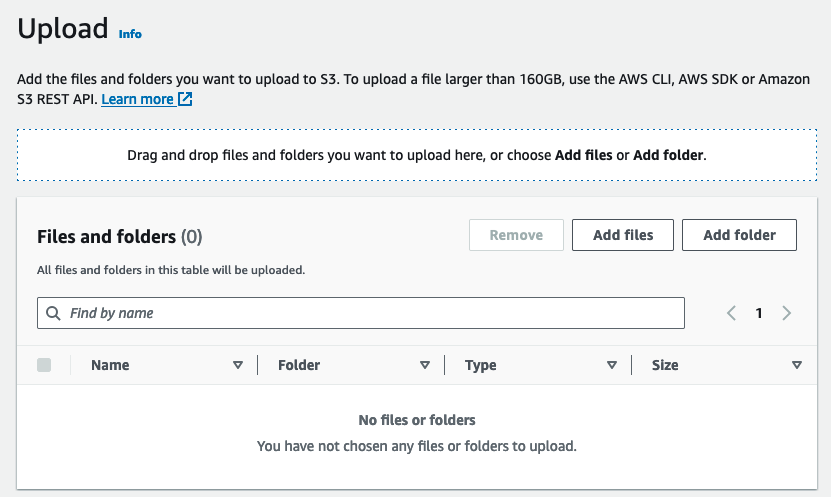Sort the table by the Folder header
The height and width of the screenshot is (497, 831).
tap(299, 365)
